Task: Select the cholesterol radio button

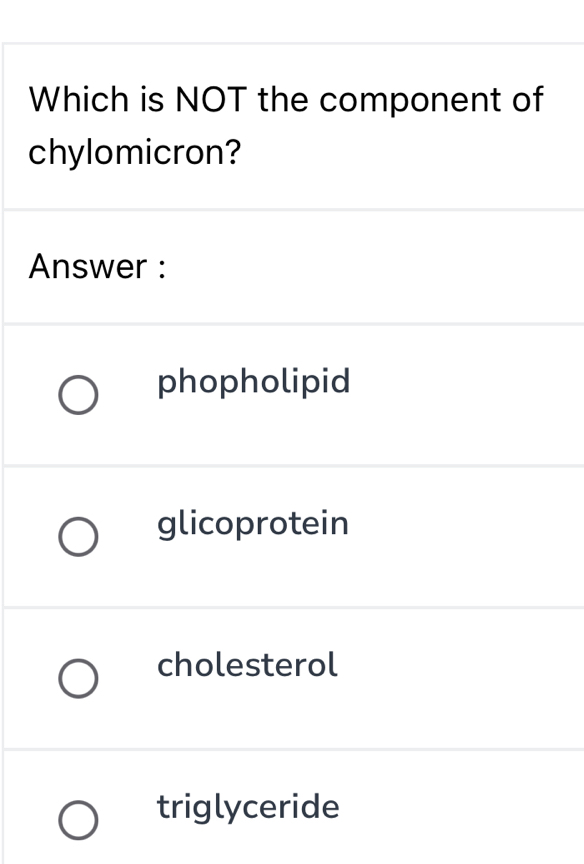Action: [x=78, y=679]
